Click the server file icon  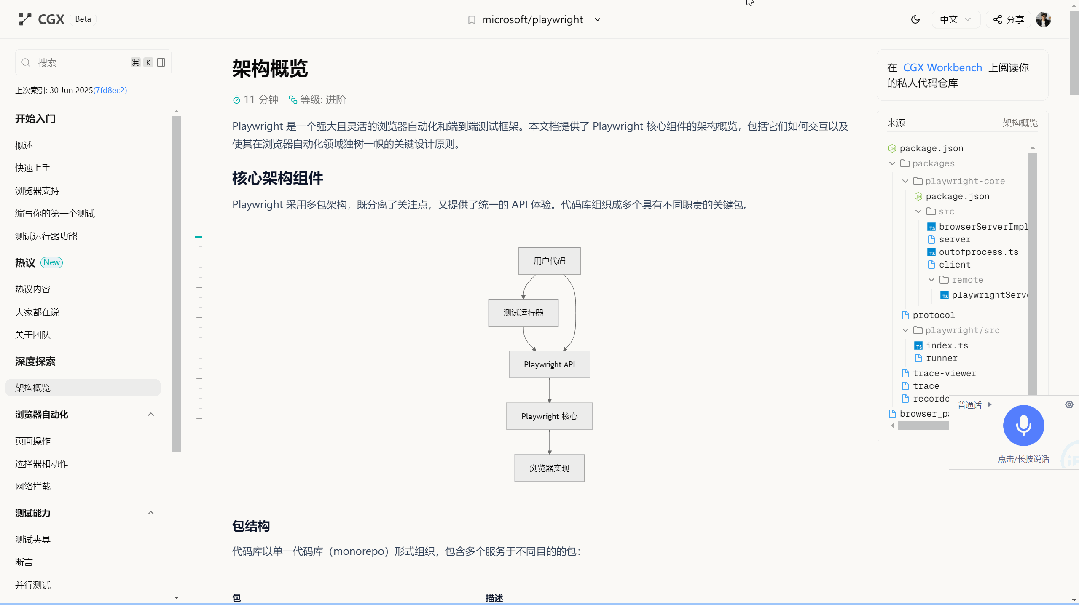click(931, 239)
